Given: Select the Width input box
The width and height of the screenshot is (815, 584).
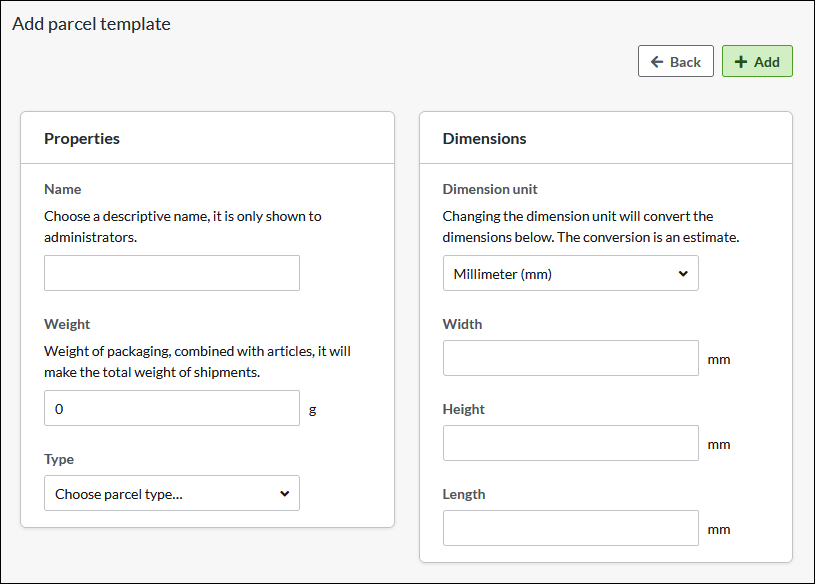Looking at the screenshot, I should 570,358.
